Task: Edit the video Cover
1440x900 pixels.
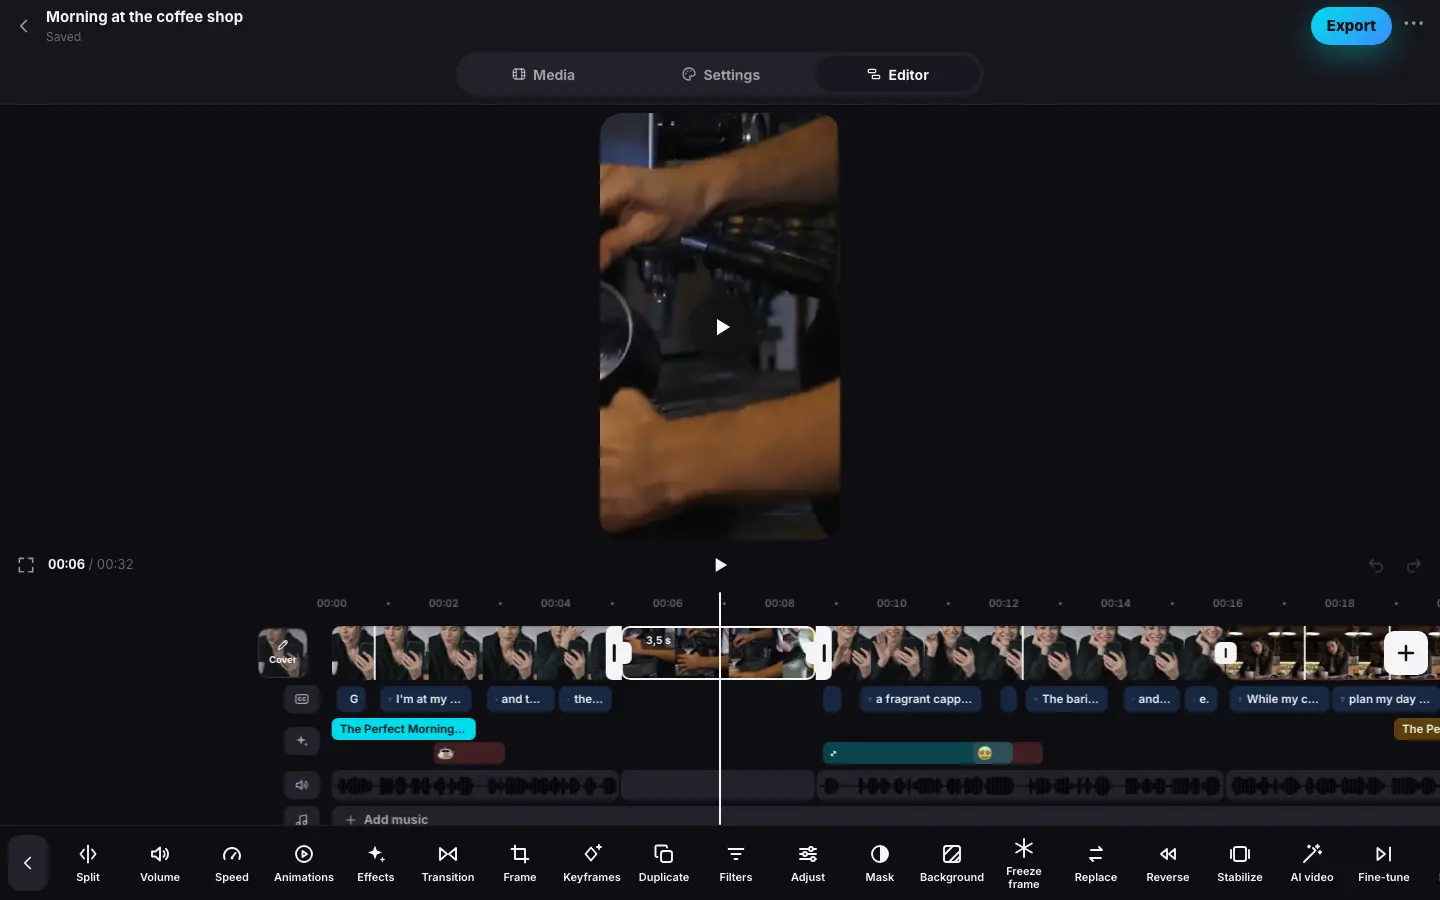Action: pyautogui.click(x=283, y=652)
